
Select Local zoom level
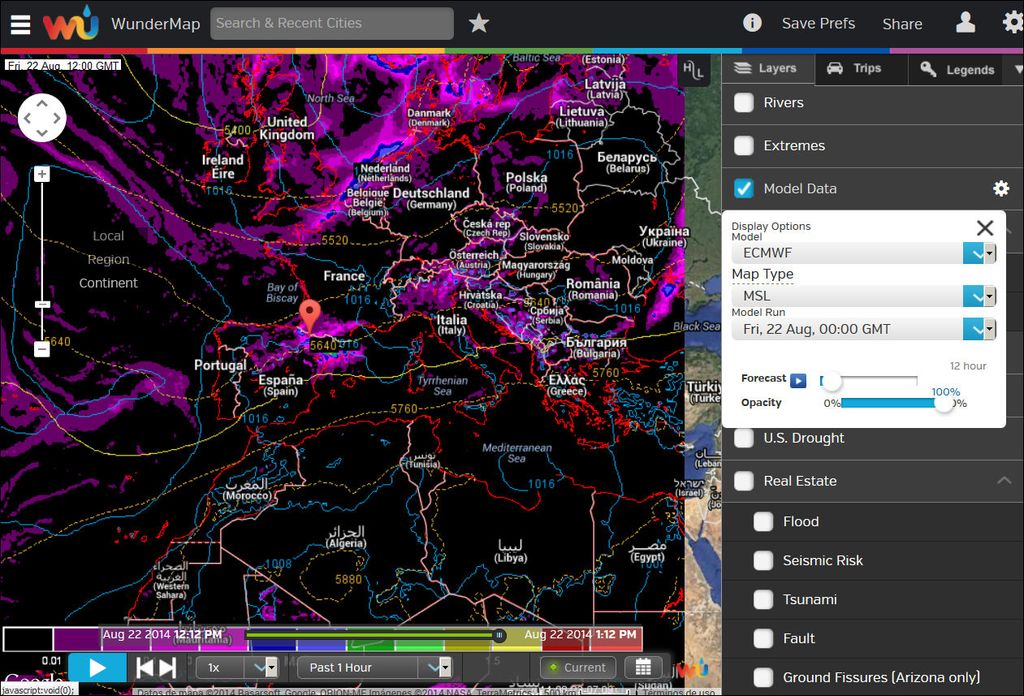pyautogui.click(x=108, y=236)
